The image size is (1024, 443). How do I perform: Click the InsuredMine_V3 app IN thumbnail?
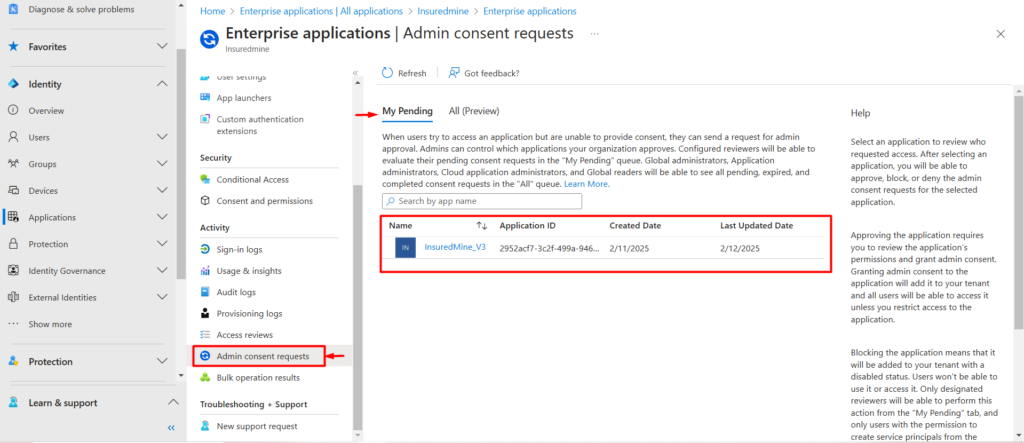pyautogui.click(x=405, y=248)
